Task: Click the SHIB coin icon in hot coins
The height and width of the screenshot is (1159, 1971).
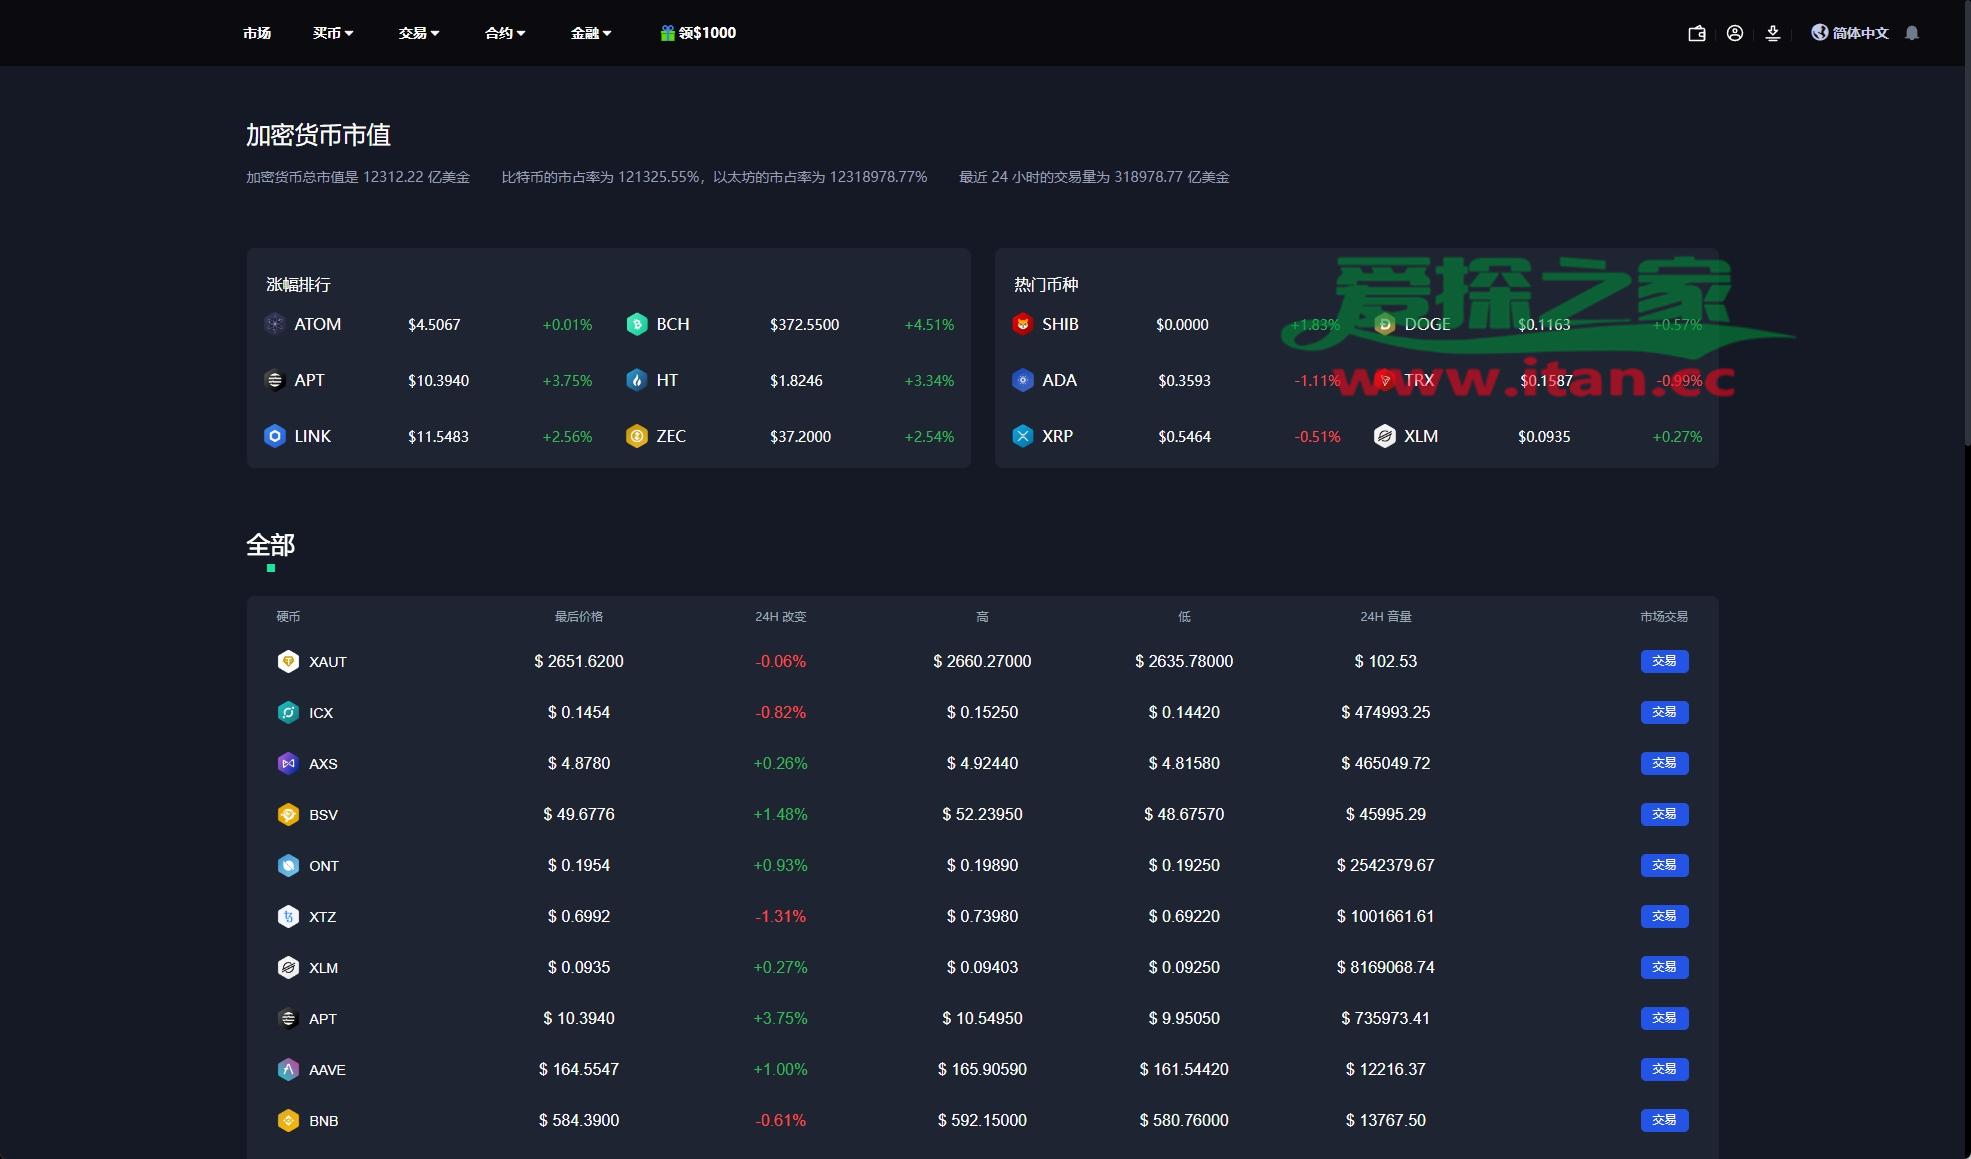Action: tap(1022, 324)
